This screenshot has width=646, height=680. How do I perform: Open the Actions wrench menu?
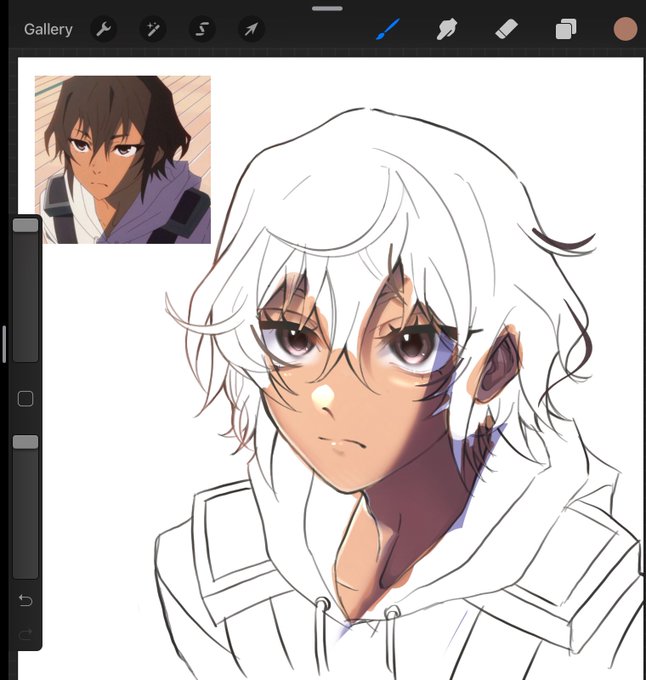tap(103, 29)
